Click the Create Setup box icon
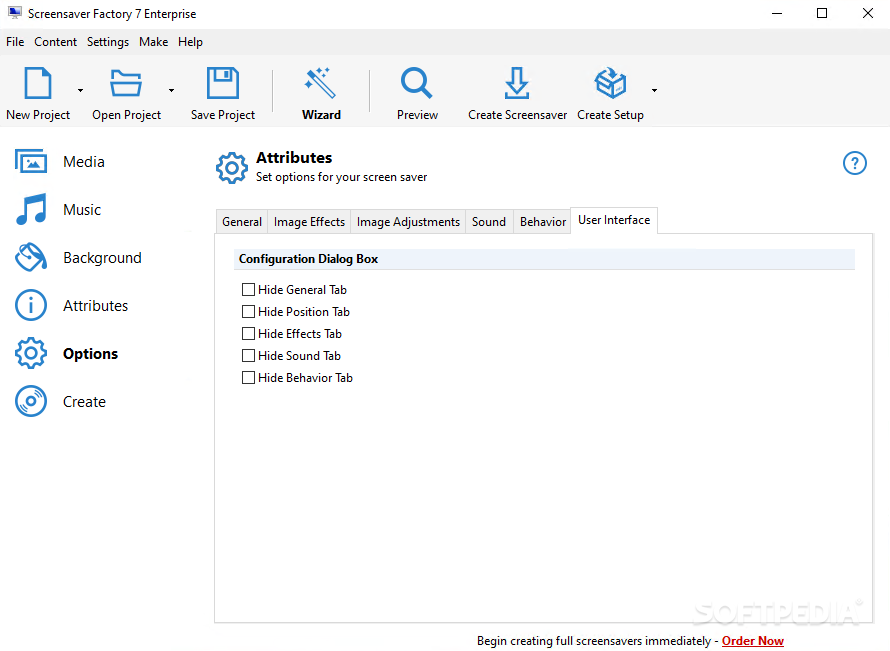Image resolution: width=890 pixels, height=651 pixels. coord(610,83)
